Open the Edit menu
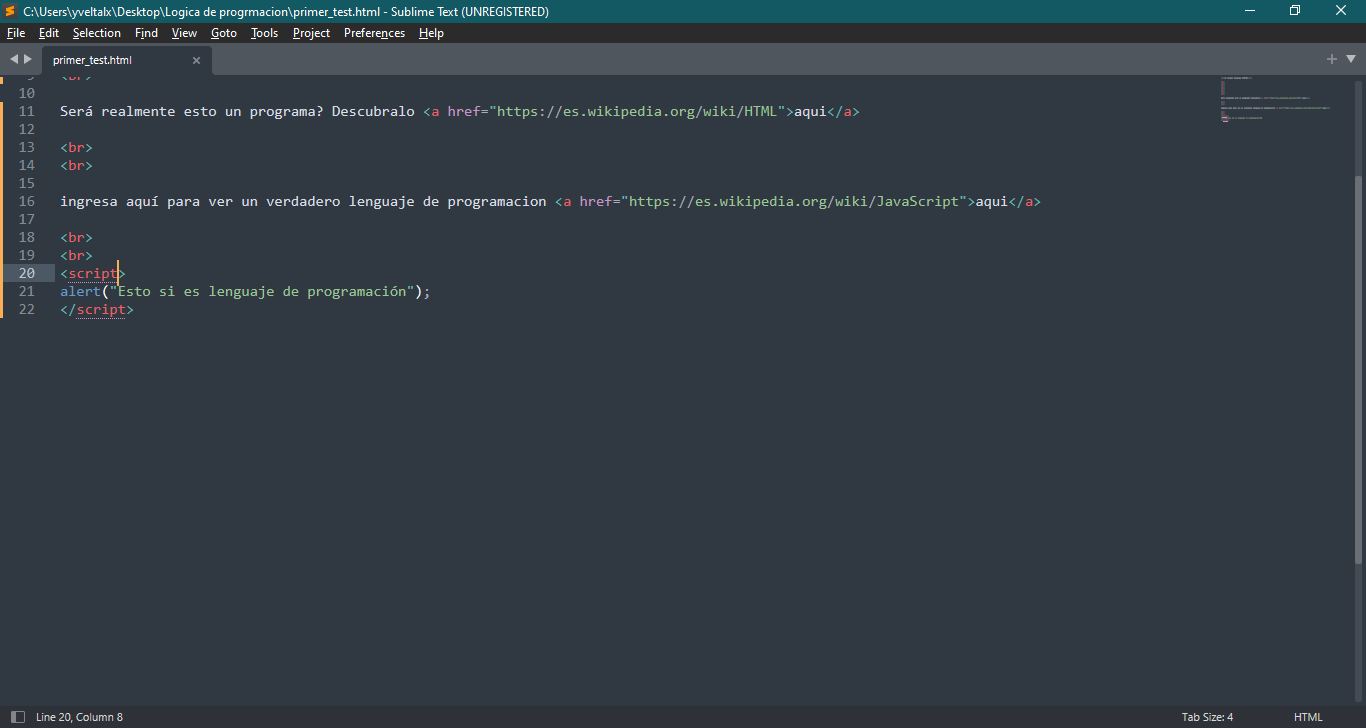This screenshot has width=1366, height=728. [49, 33]
